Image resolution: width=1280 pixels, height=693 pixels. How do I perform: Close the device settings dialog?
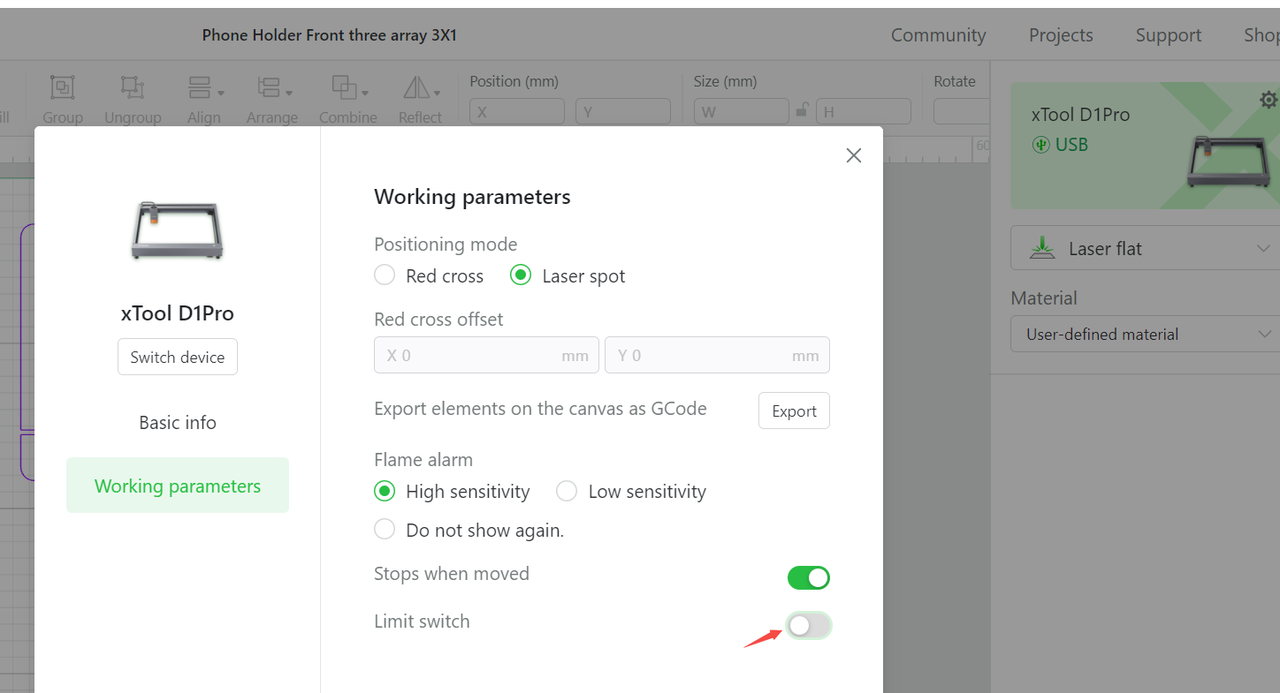pos(853,155)
